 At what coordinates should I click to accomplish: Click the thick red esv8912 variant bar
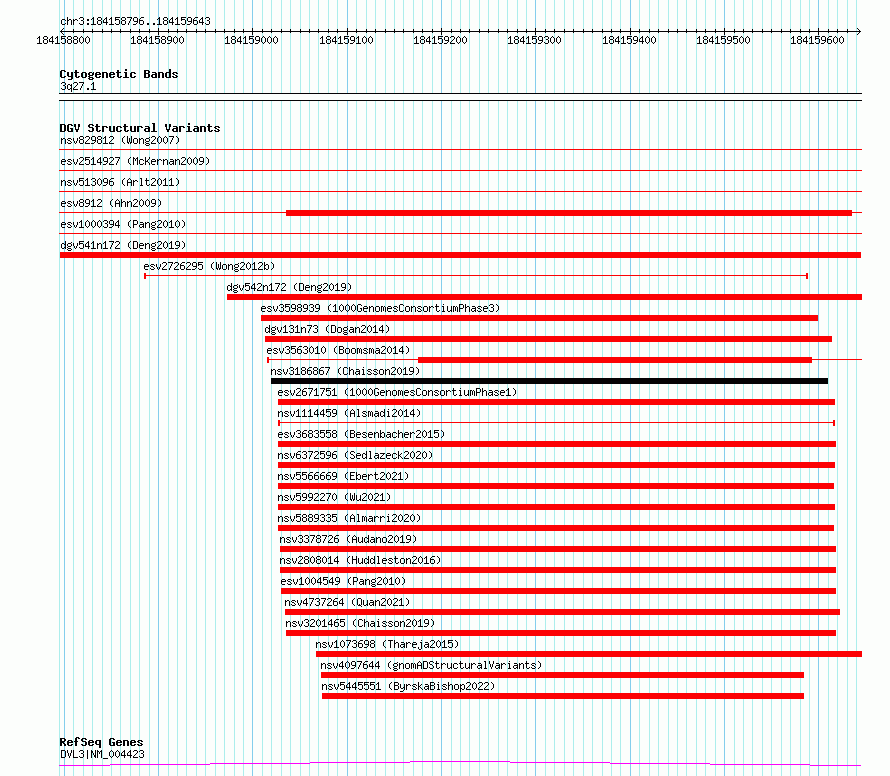pos(569,213)
